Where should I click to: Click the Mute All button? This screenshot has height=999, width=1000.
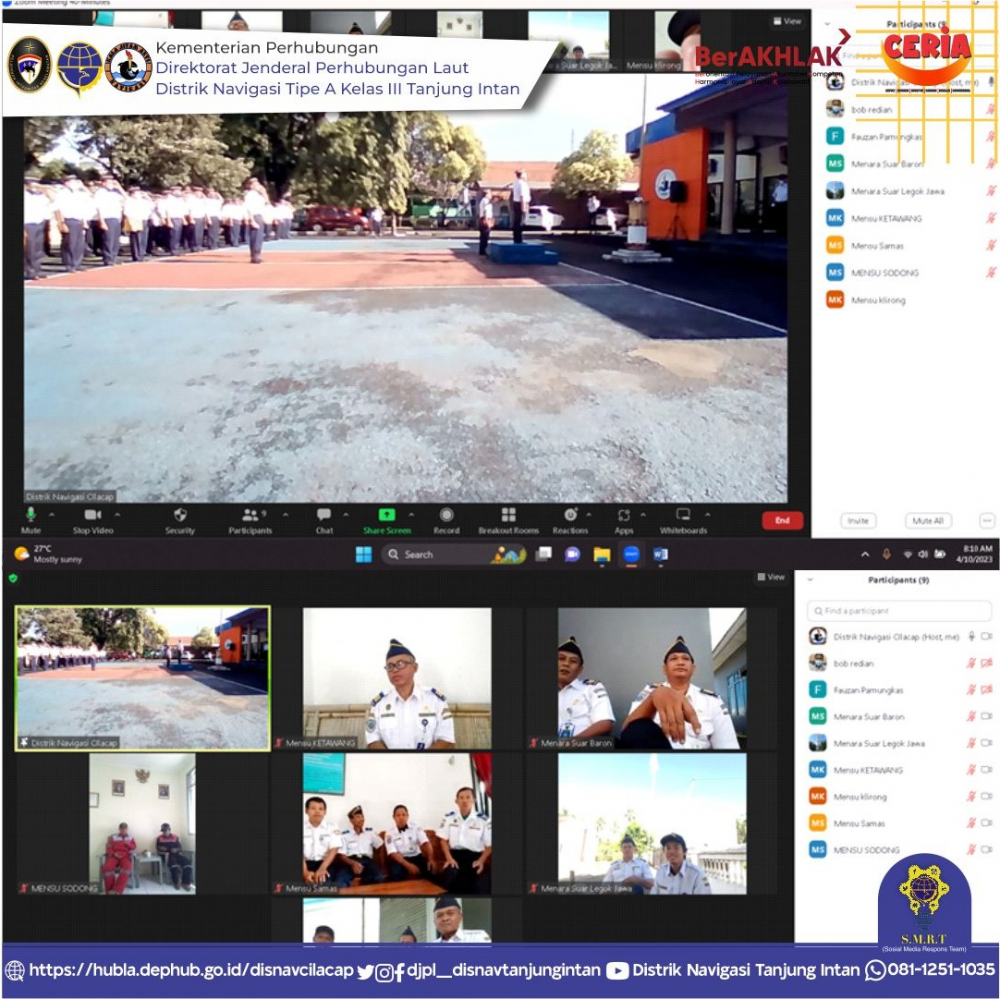(928, 521)
